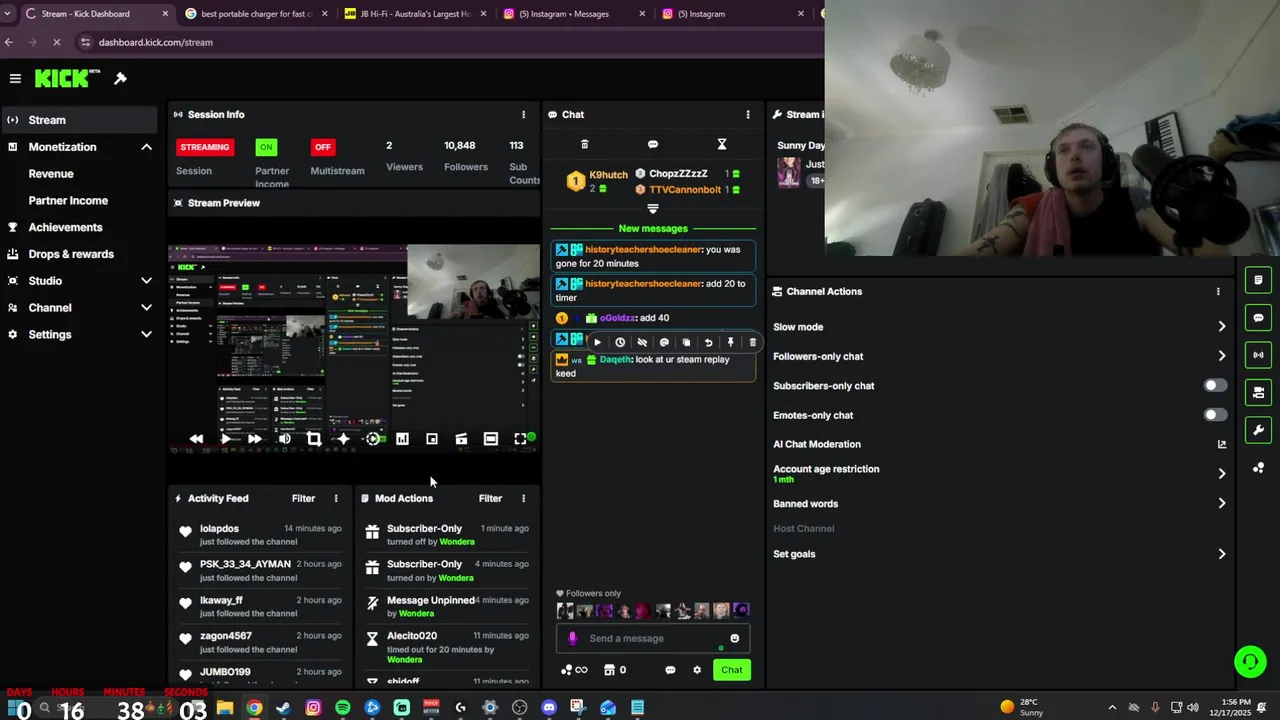Click the store icon below message box

(609, 670)
